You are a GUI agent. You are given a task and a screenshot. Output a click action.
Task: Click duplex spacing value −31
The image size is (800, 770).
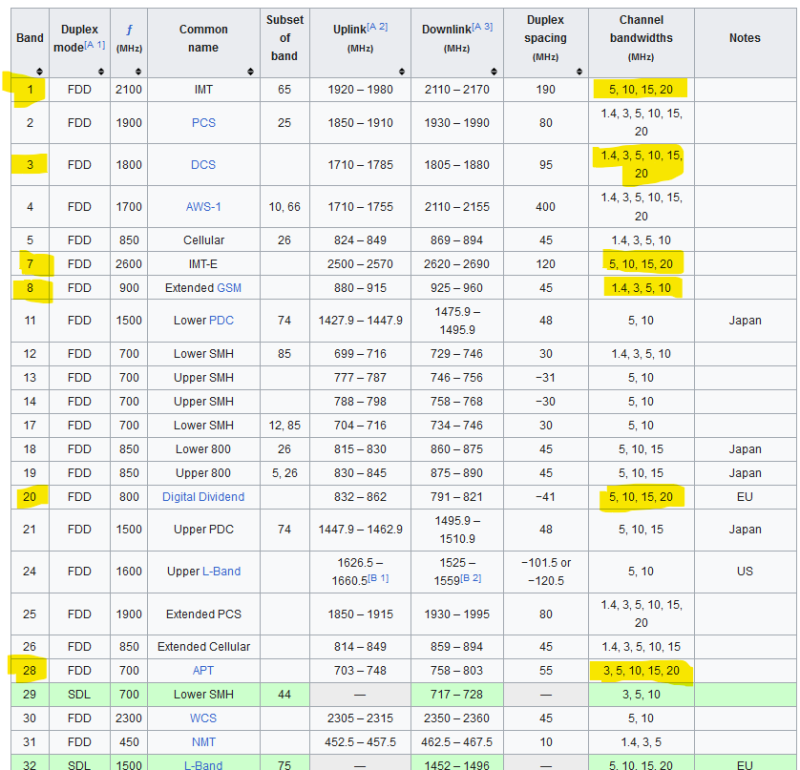click(x=545, y=378)
